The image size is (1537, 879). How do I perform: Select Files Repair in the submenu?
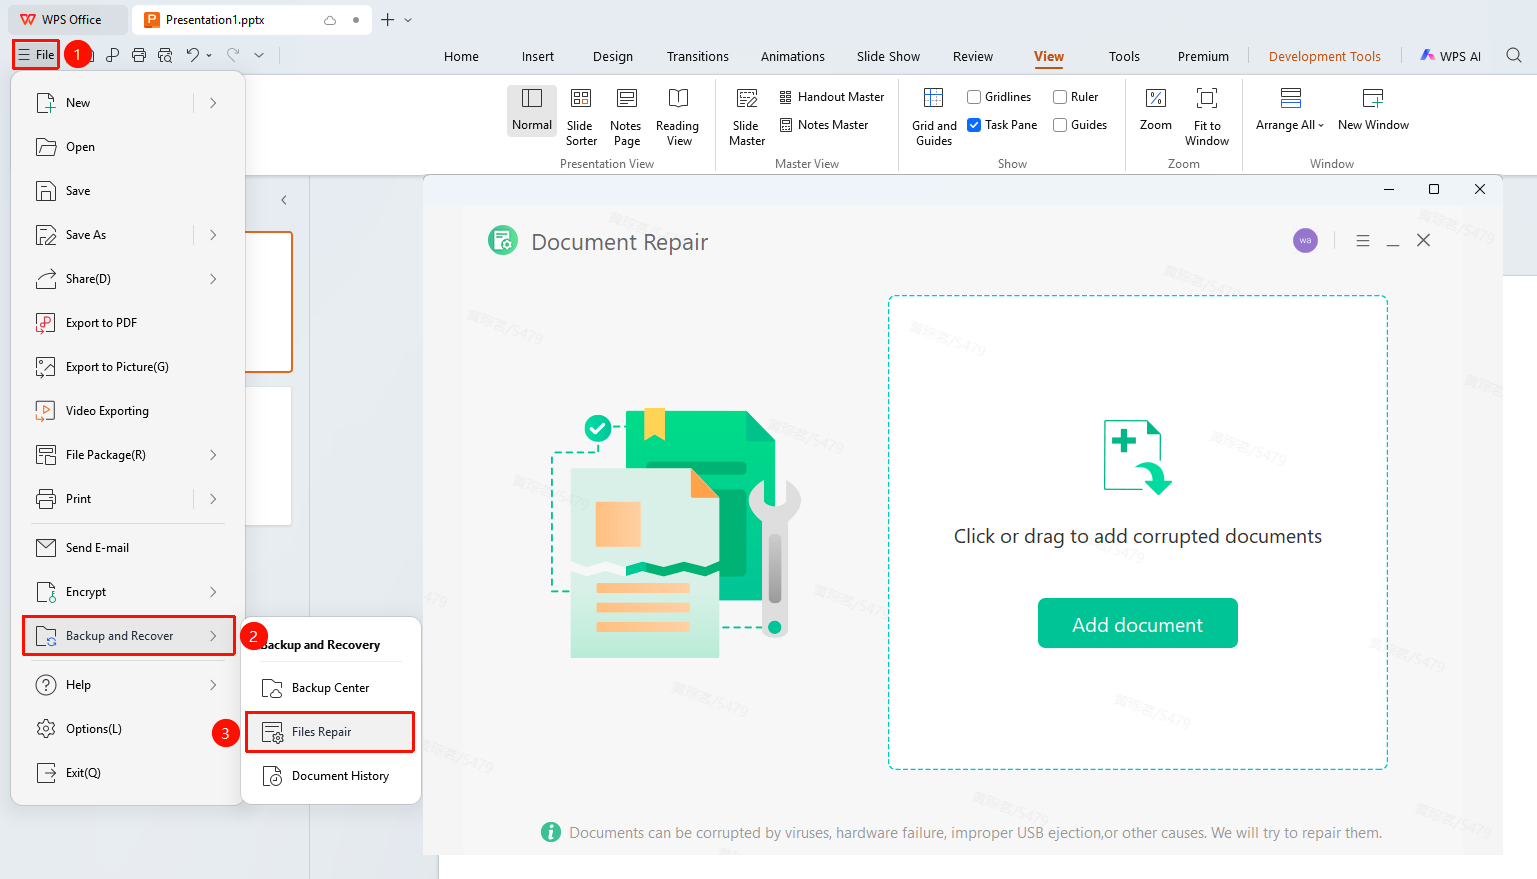[330, 732]
